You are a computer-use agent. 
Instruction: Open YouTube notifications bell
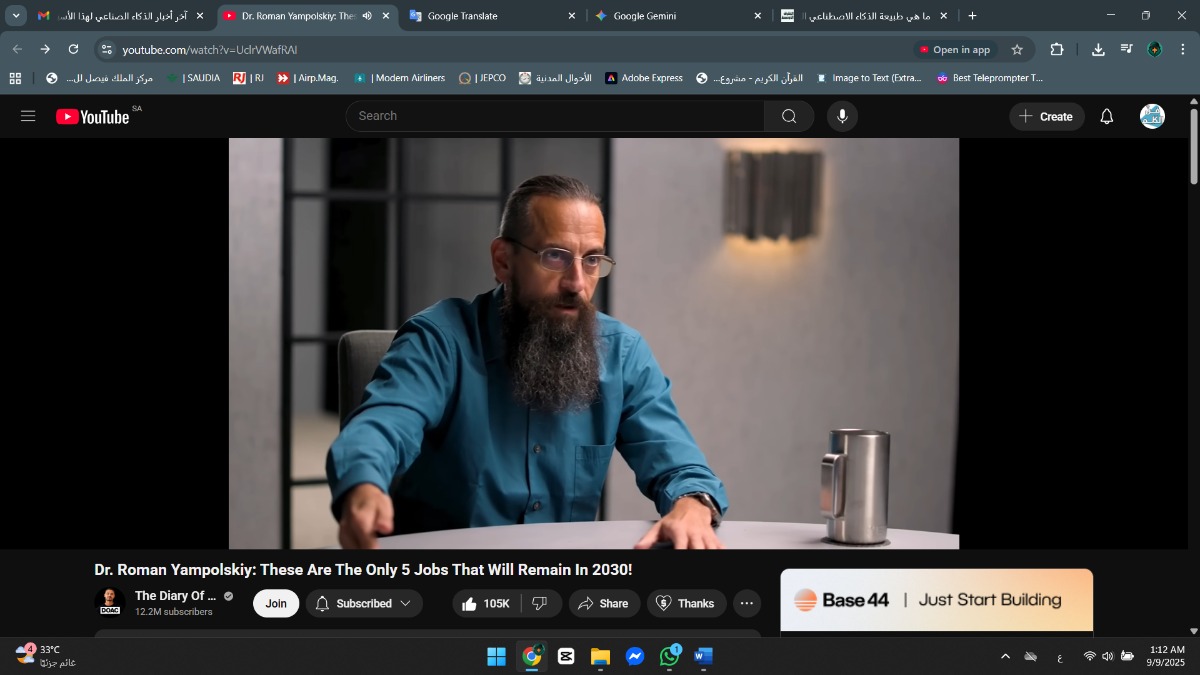(1106, 116)
